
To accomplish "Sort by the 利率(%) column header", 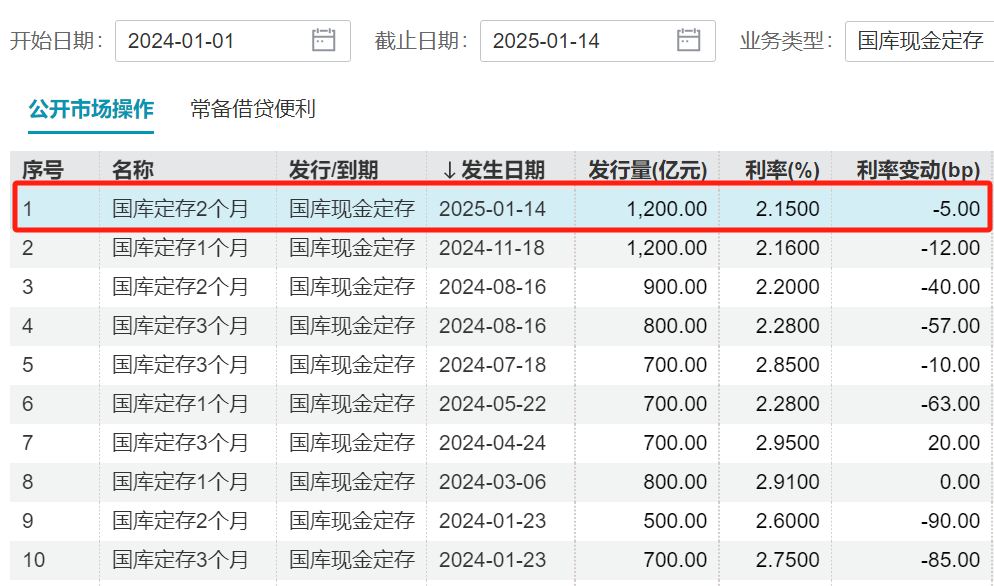I will [782, 170].
